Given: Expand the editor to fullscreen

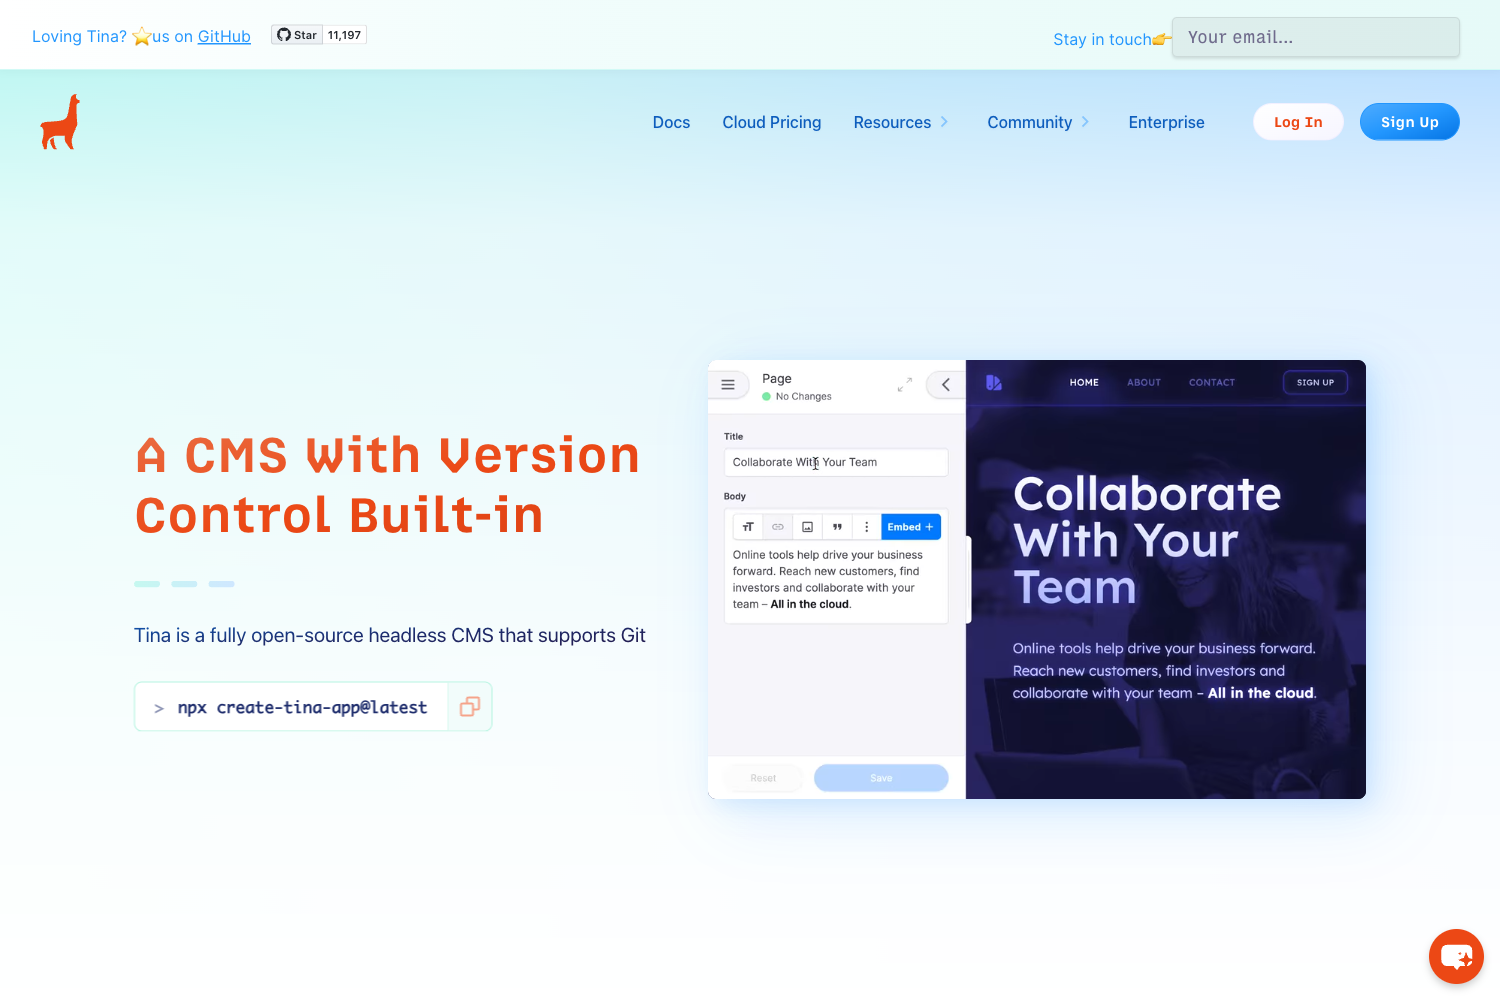Looking at the screenshot, I should pos(904,384).
